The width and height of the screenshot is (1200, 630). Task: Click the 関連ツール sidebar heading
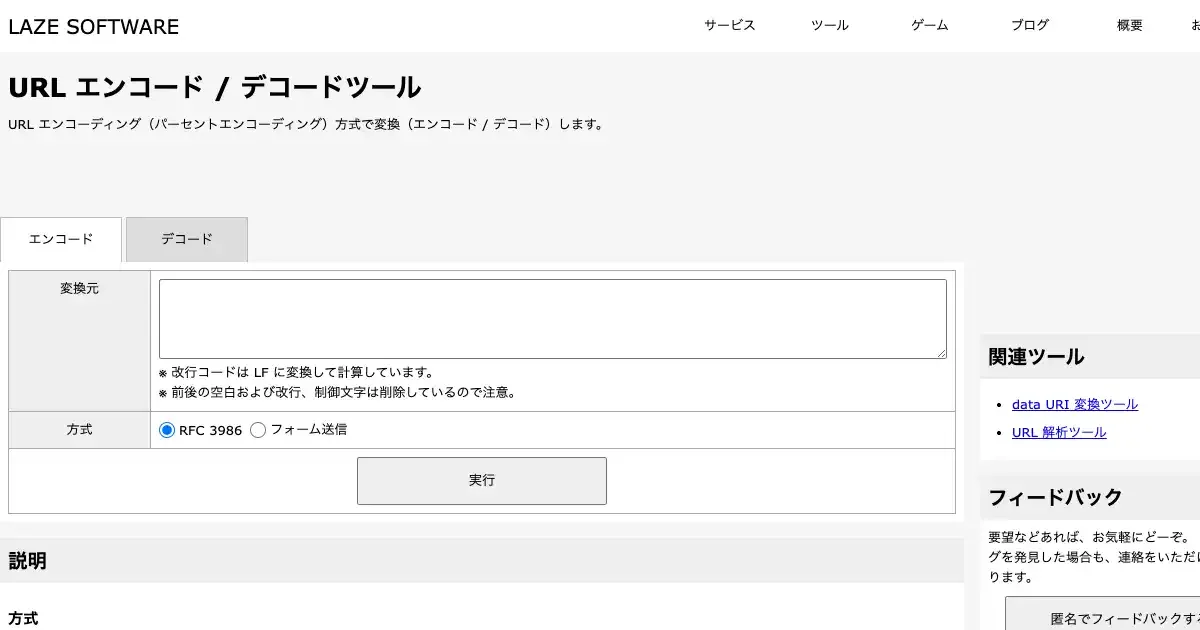(x=1036, y=357)
